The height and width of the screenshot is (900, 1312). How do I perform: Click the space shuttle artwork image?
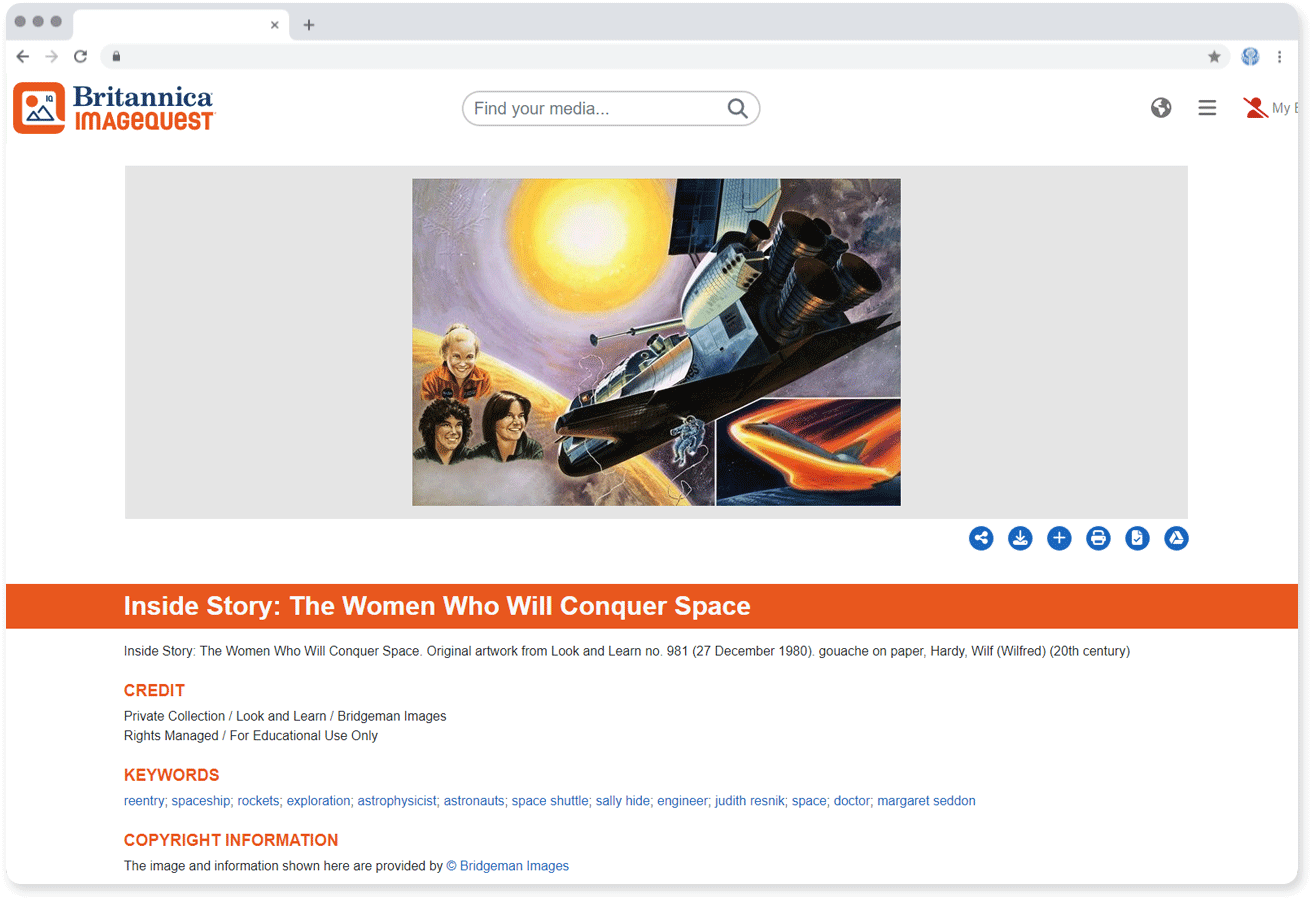656,342
